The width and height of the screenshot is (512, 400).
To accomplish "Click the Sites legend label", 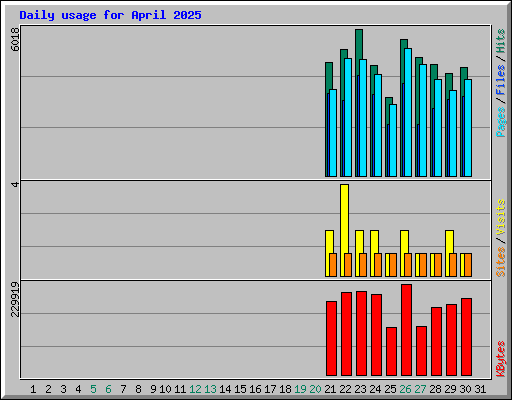I will coord(500,262).
